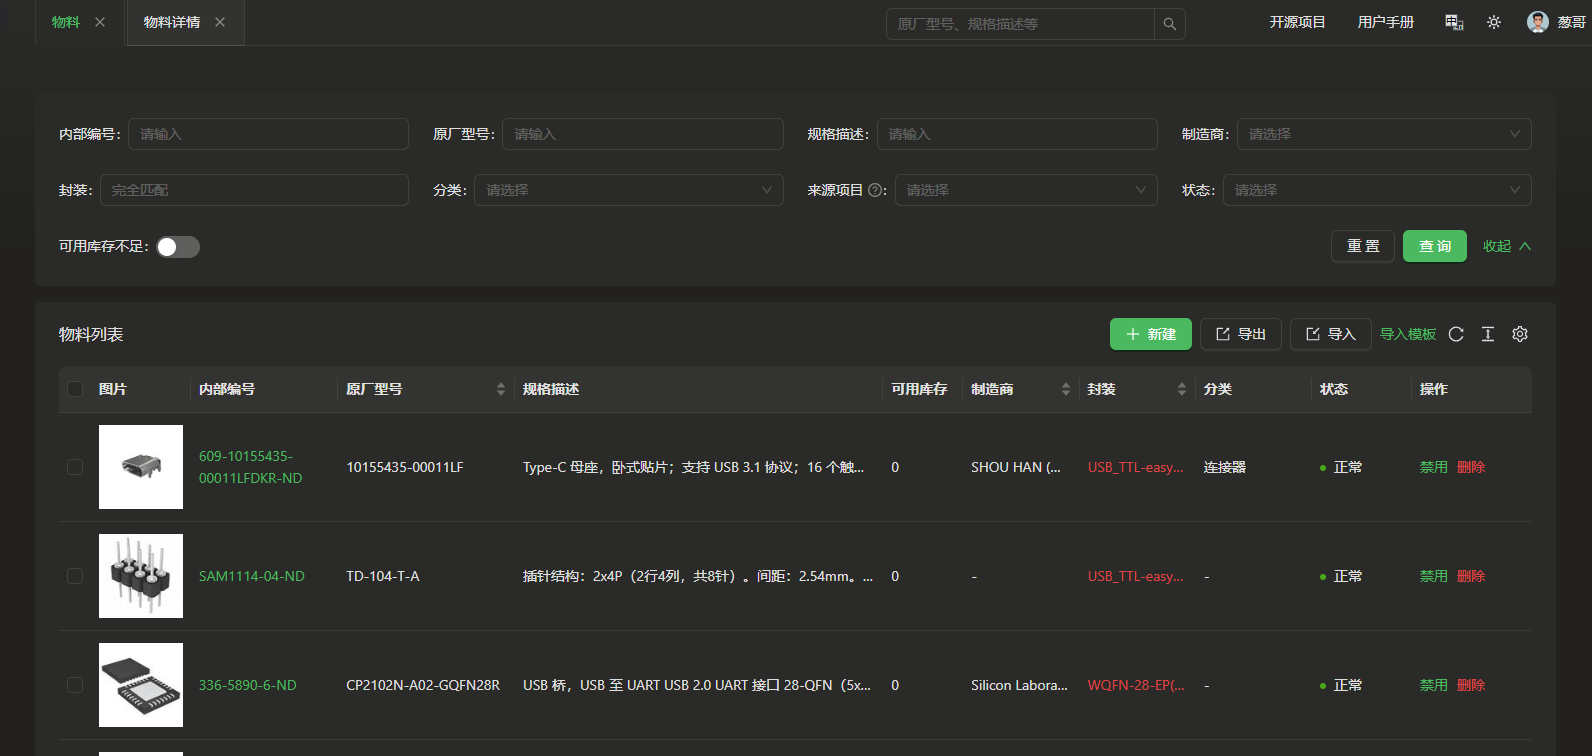Toggle the 可用库存不足 switch

(178, 247)
